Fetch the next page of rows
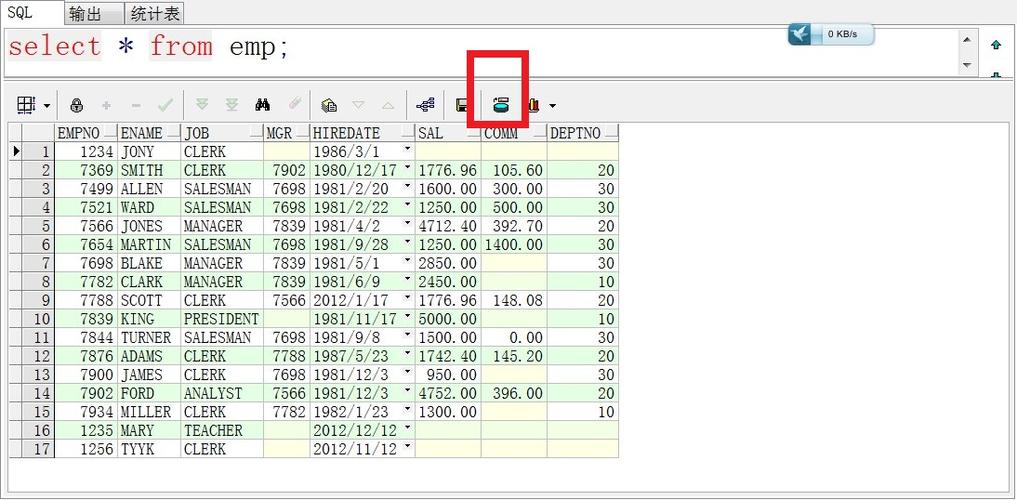Screen dimensions: 1017x500 point(202,104)
